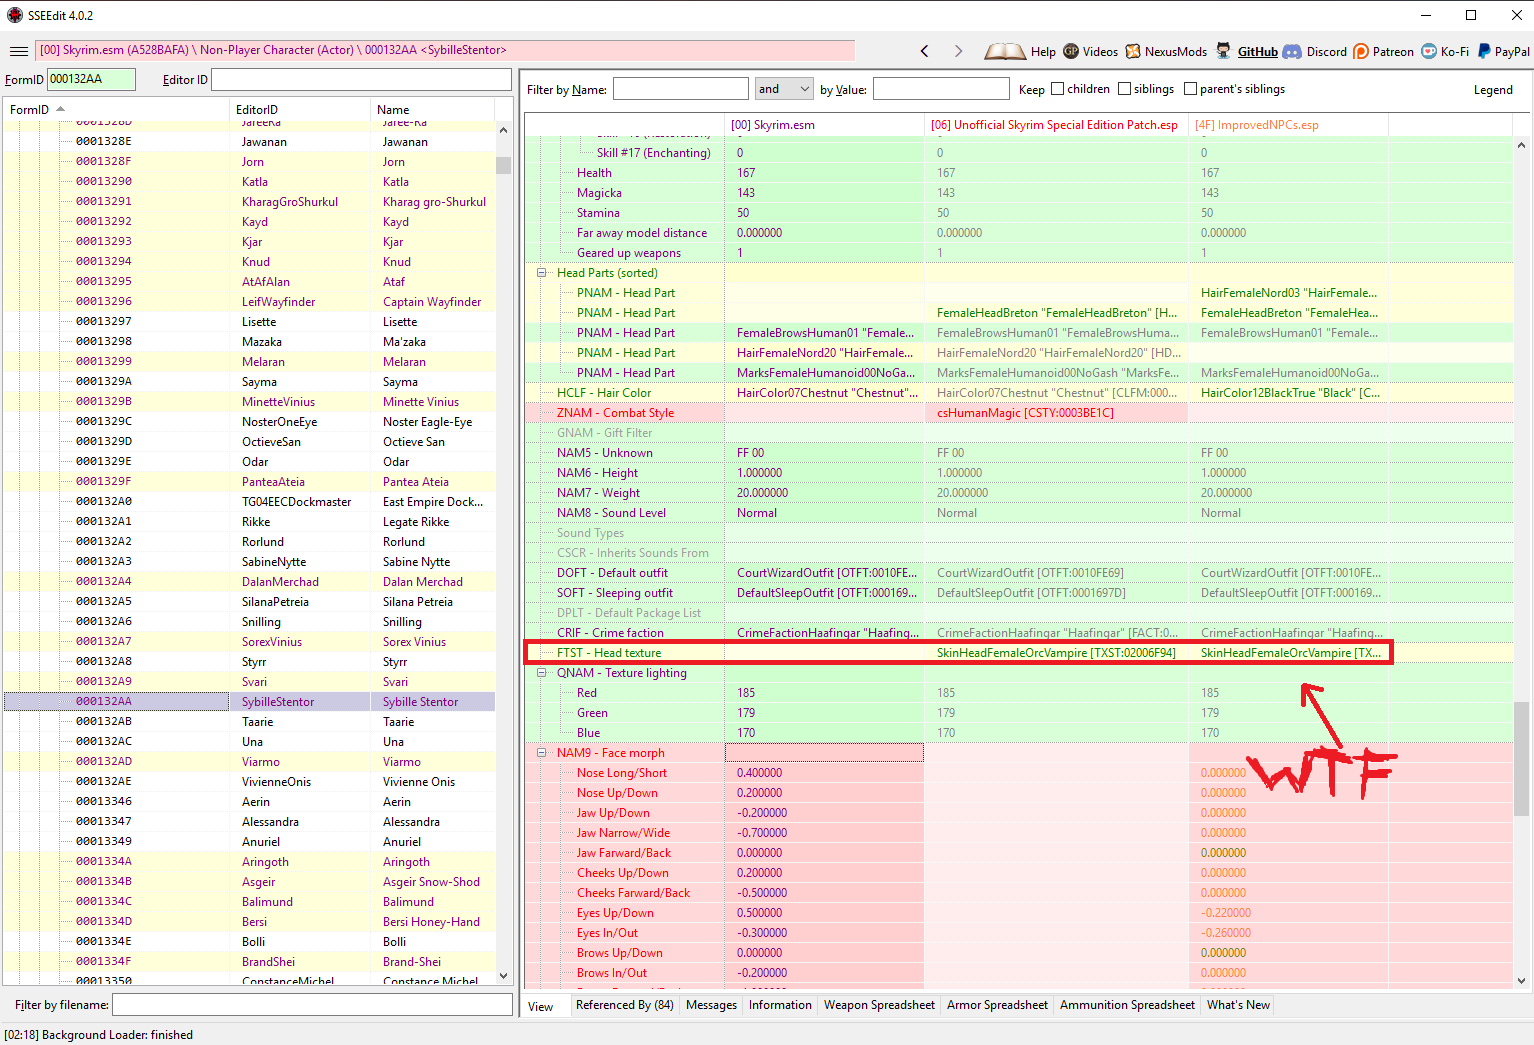
Task: Click the Nose Long/Short value 0.400000
Action: pyautogui.click(x=824, y=773)
